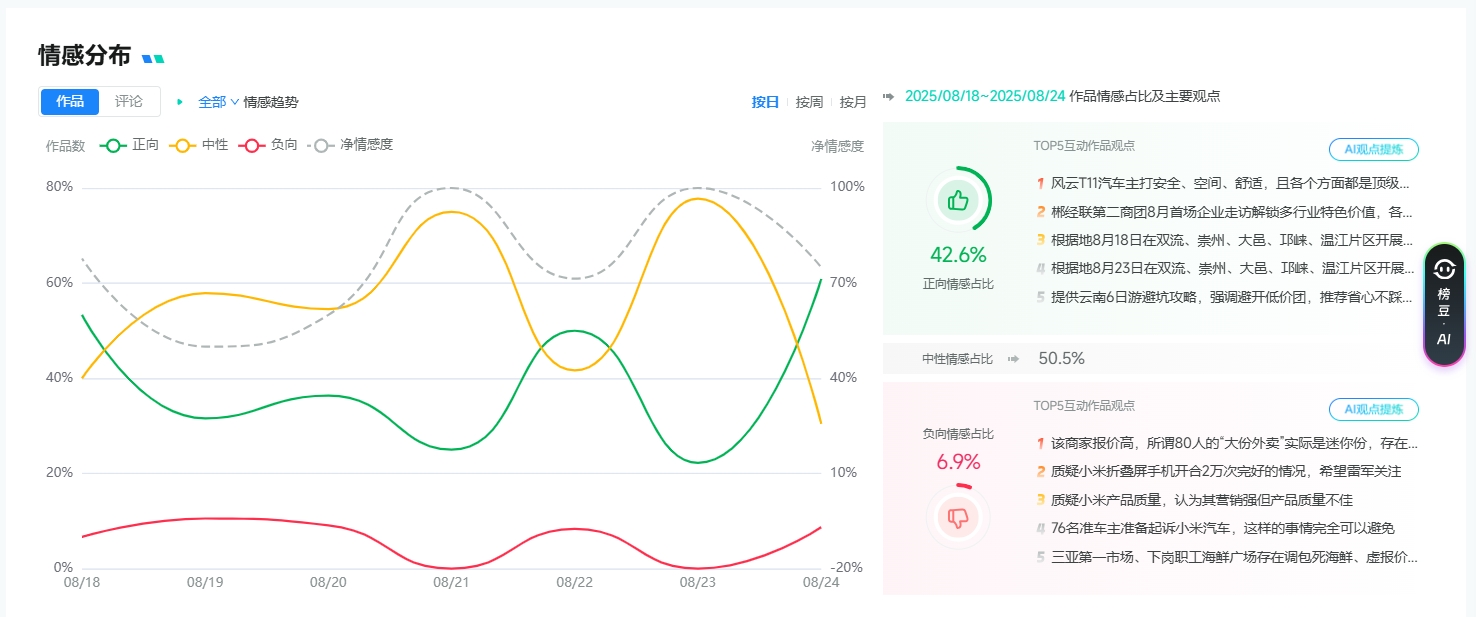
Task: Click the 2025/08/18~2025/08/24 date range
Action: pos(984,97)
